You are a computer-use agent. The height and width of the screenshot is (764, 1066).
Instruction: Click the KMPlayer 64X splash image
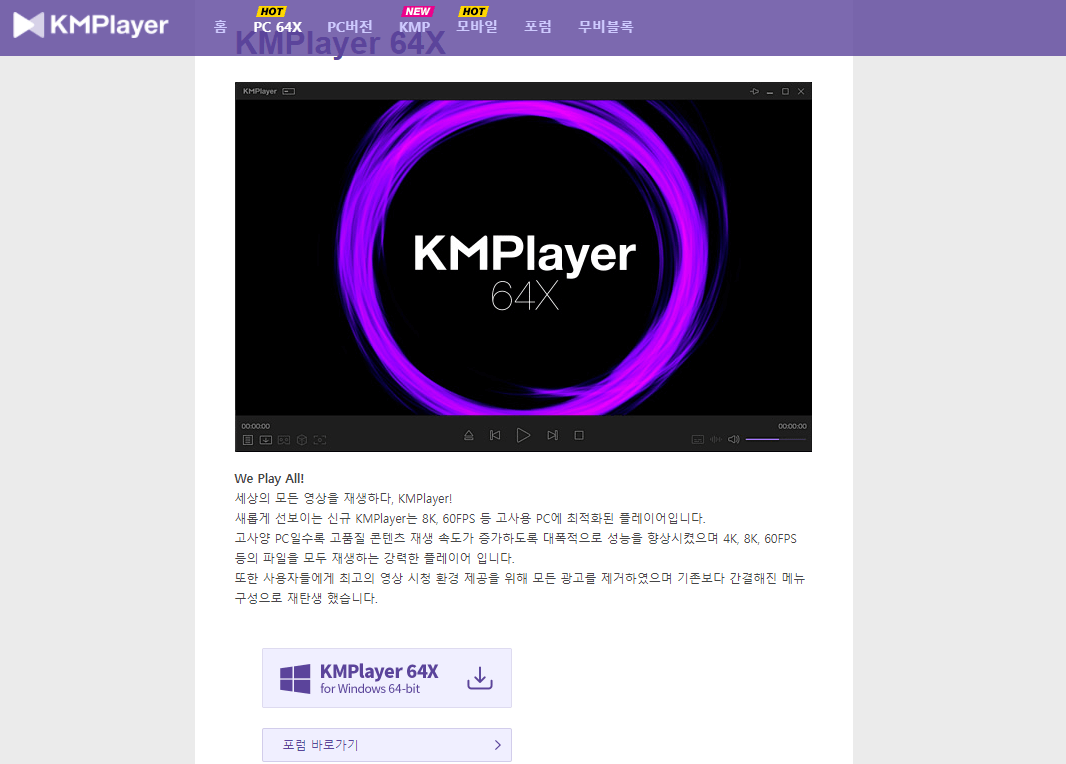tap(523, 258)
